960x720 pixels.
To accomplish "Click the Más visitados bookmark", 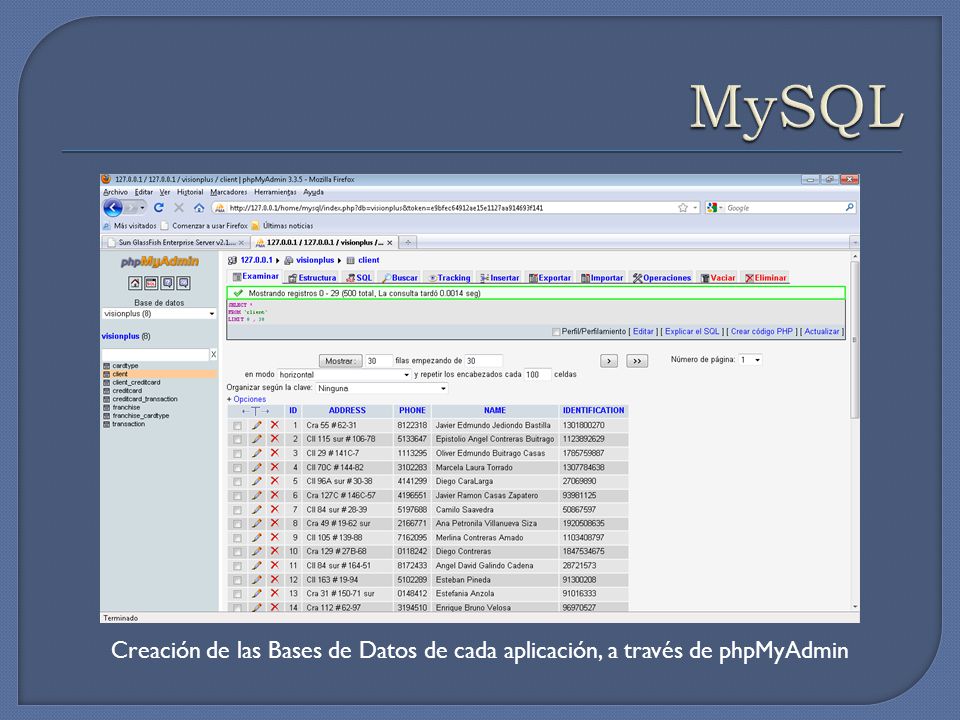I will tap(129, 226).
